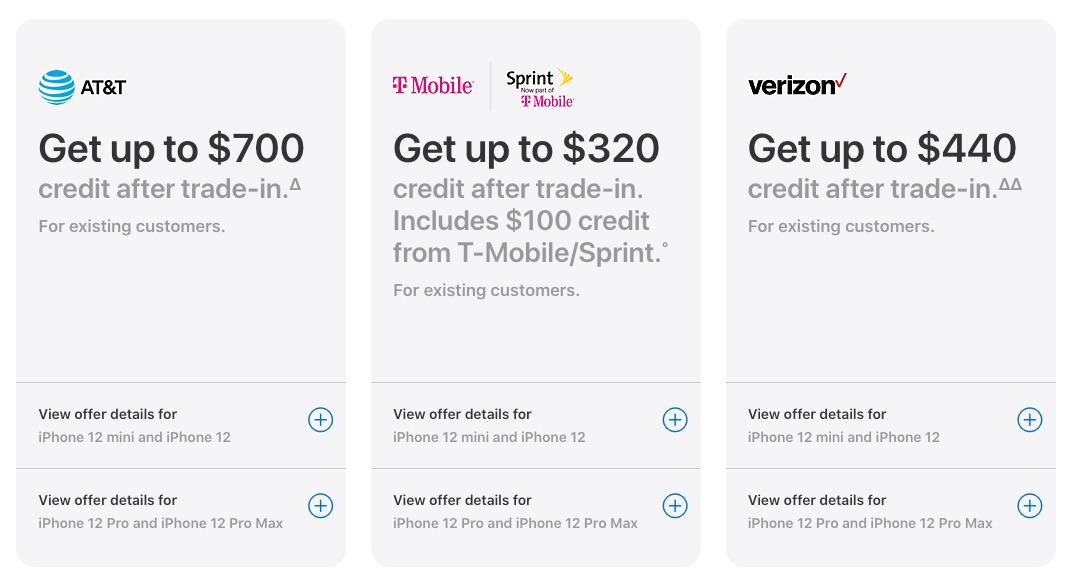Click the AT&T globe logo
The height and width of the screenshot is (586, 1074).
(x=57, y=87)
